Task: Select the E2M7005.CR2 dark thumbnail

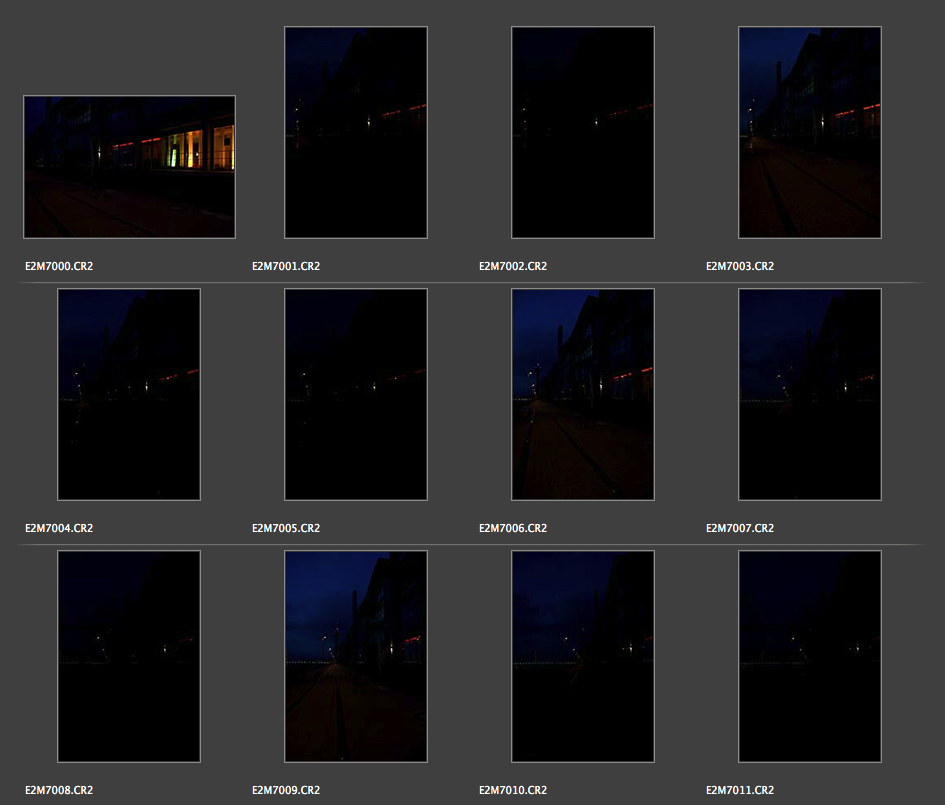Action: coord(356,394)
